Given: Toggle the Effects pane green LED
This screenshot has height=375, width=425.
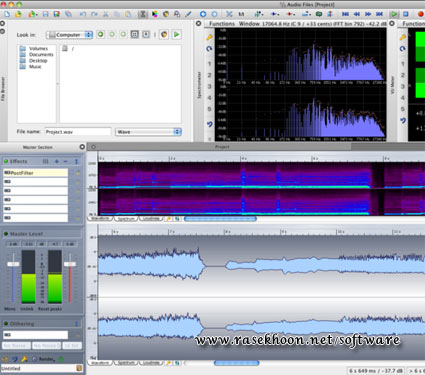Looking at the screenshot, I should (6, 161).
